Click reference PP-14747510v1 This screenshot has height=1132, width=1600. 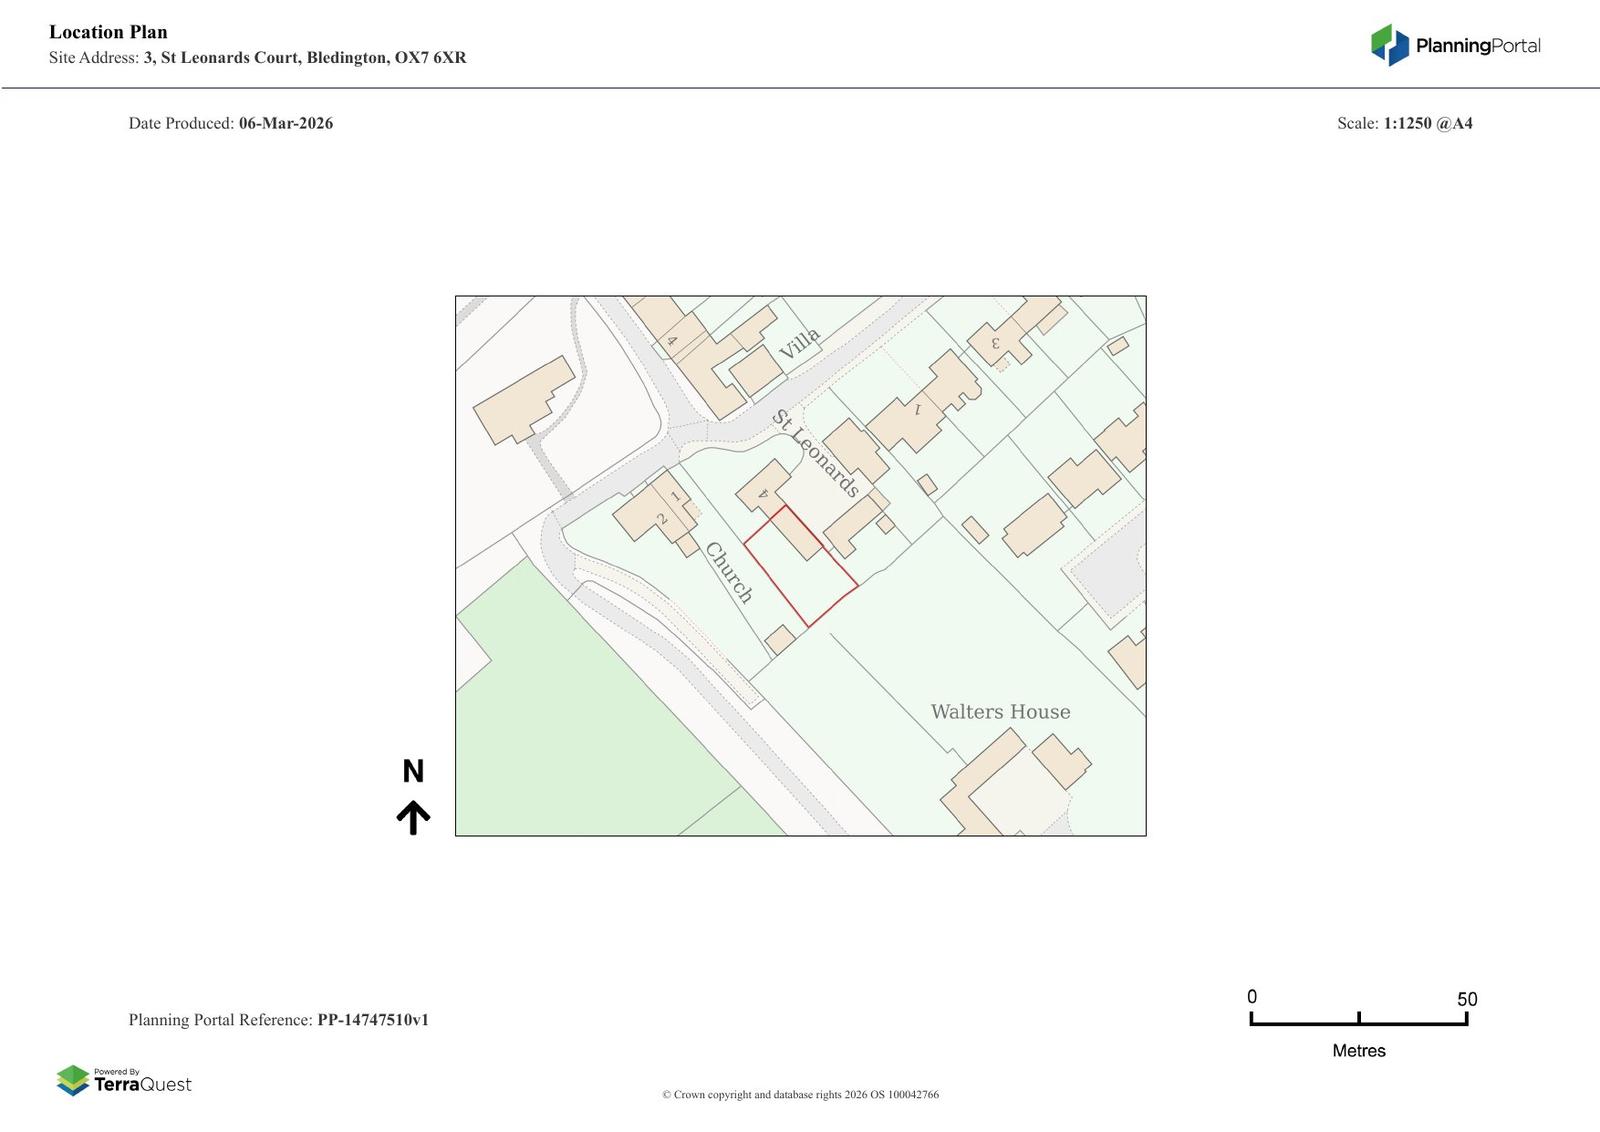372,1020
